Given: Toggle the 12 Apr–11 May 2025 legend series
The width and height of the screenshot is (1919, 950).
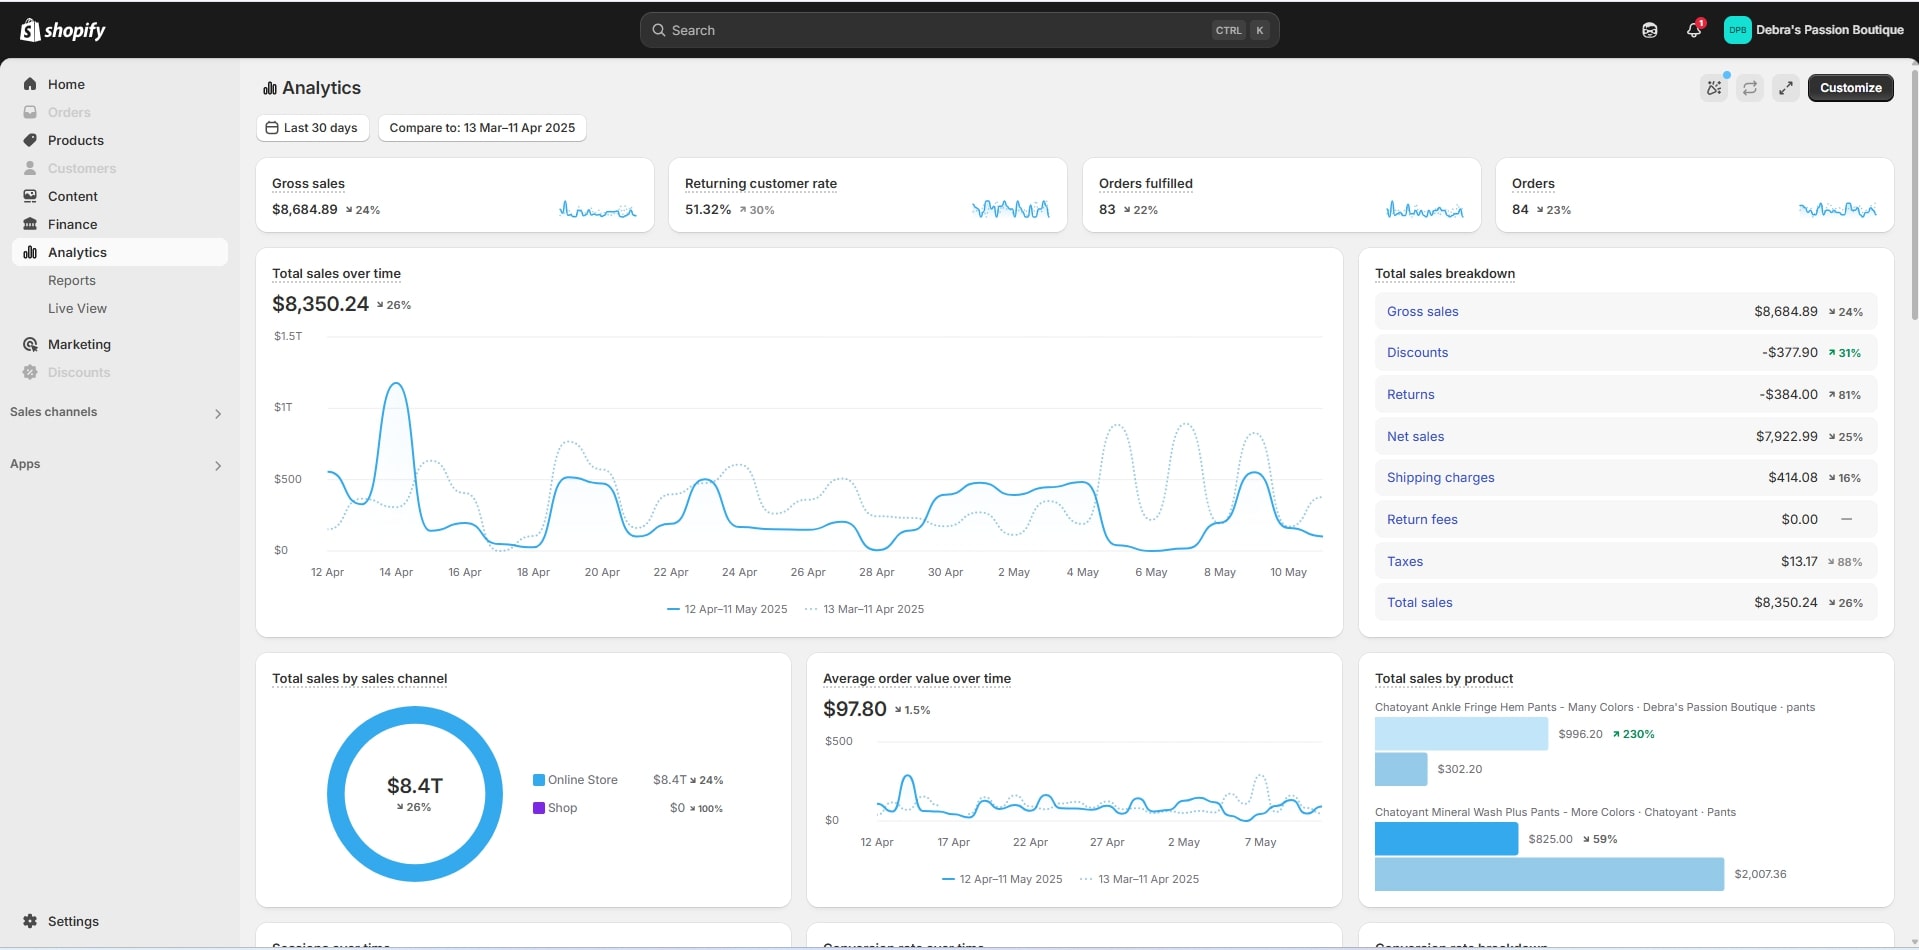Looking at the screenshot, I should 727,609.
